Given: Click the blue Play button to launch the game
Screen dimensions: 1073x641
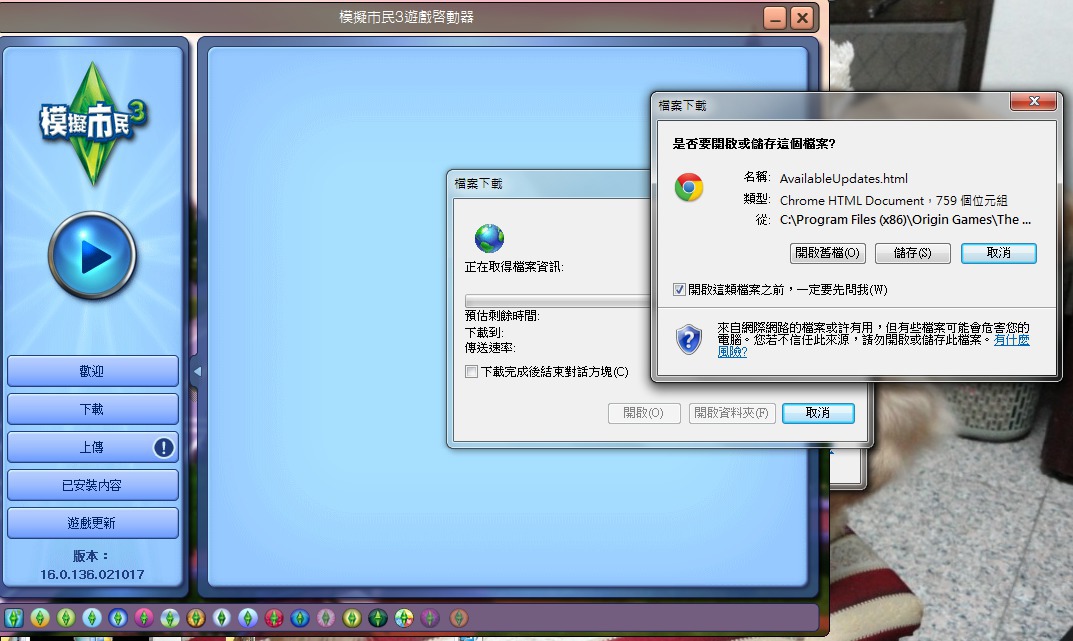Looking at the screenshot, I should pos(92,256).
